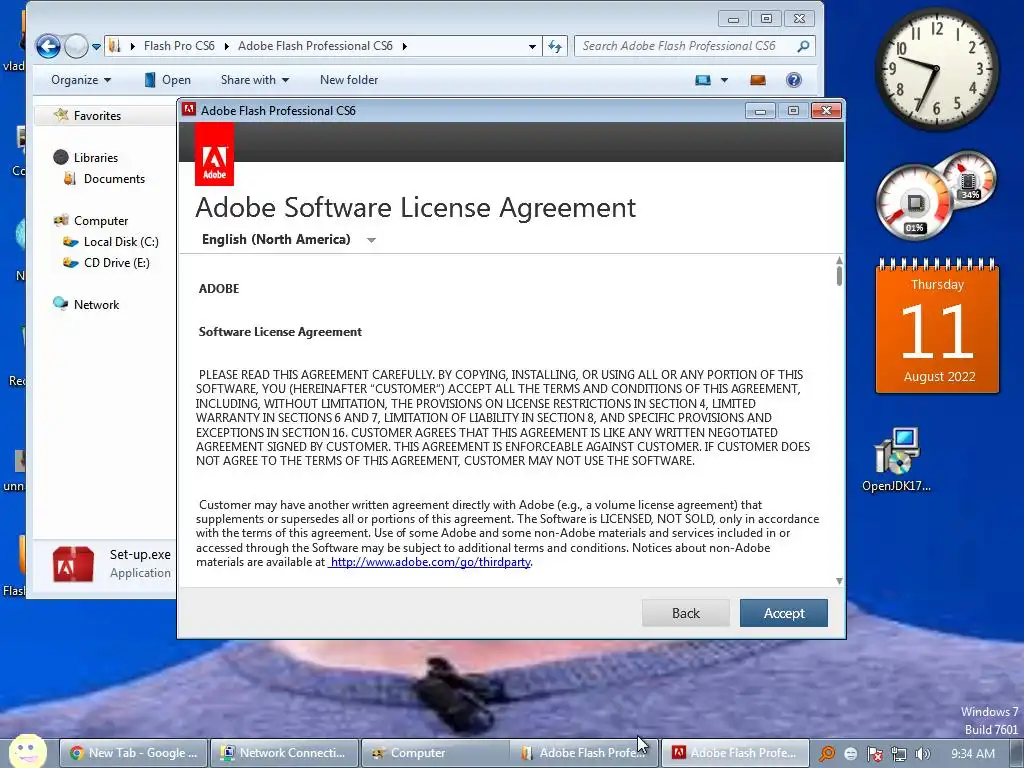Open the Share with menu
The image size is (1024, 768).
point(255,80)
